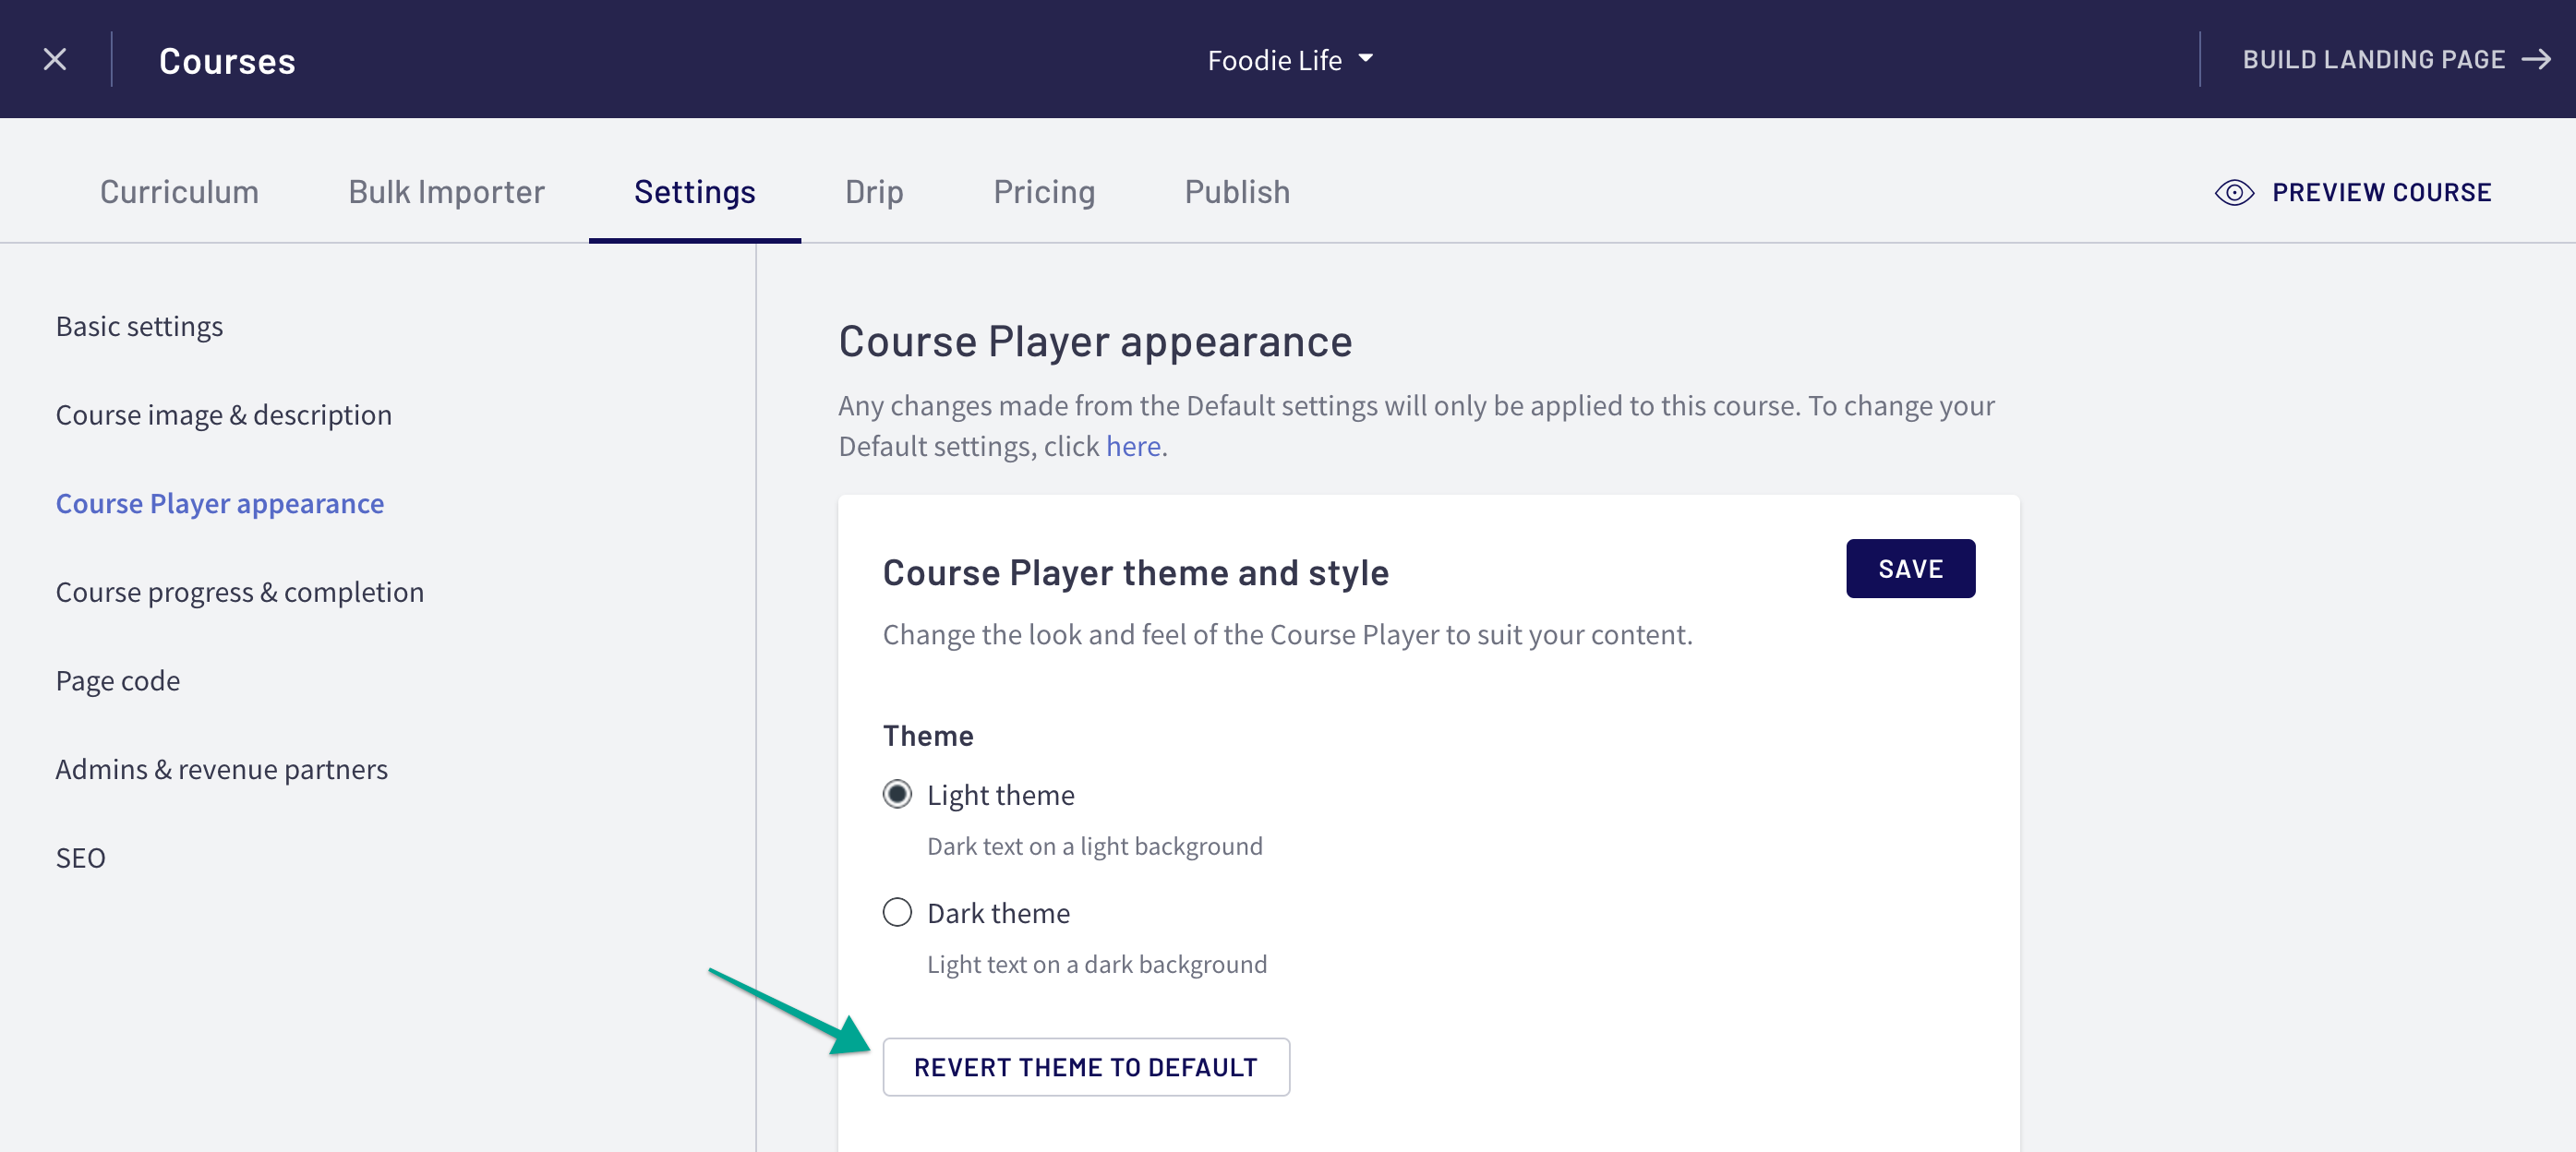Open the Page code section
Viewport: 2576px width, 1152px height.
pos(117,680)
